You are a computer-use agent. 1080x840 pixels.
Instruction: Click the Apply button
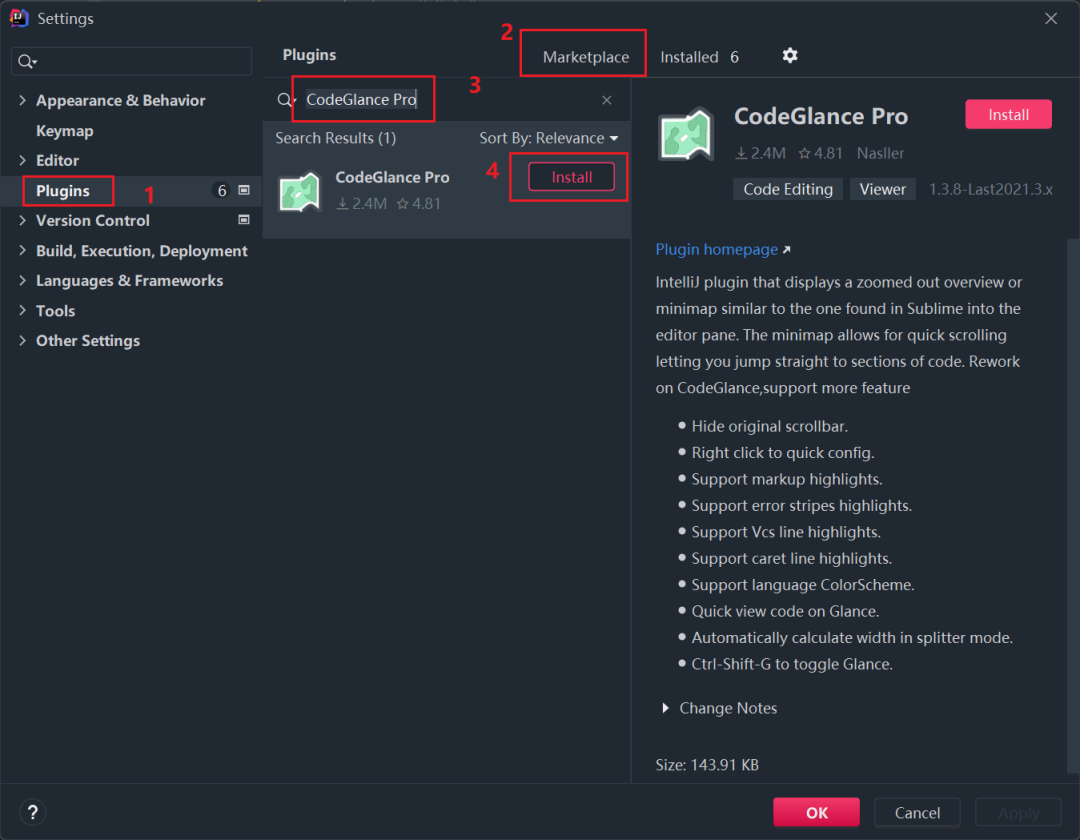tap(1019, 813)
